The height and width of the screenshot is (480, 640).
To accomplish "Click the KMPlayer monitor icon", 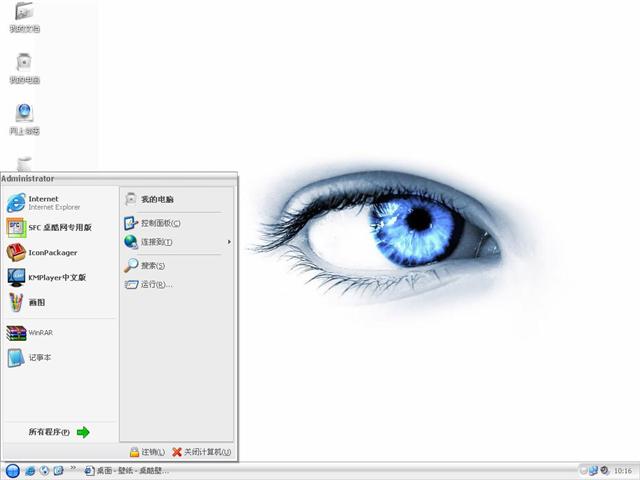I will tap(16, 278).
